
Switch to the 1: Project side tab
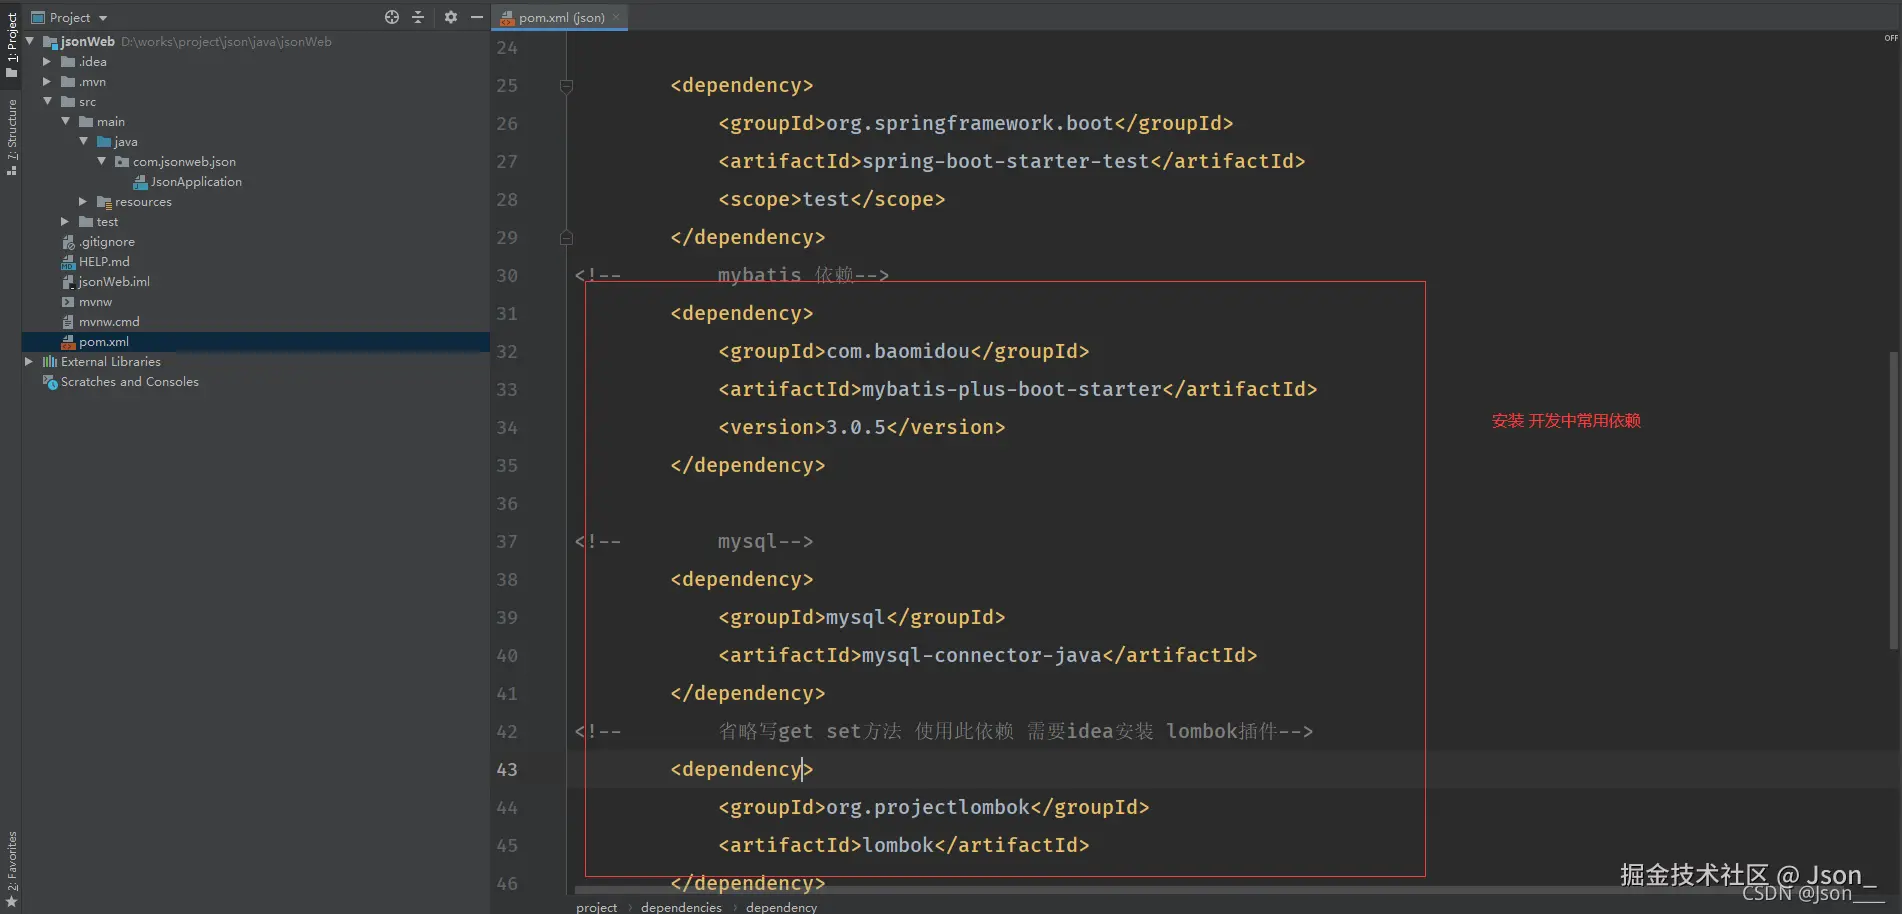coord(11,44)
